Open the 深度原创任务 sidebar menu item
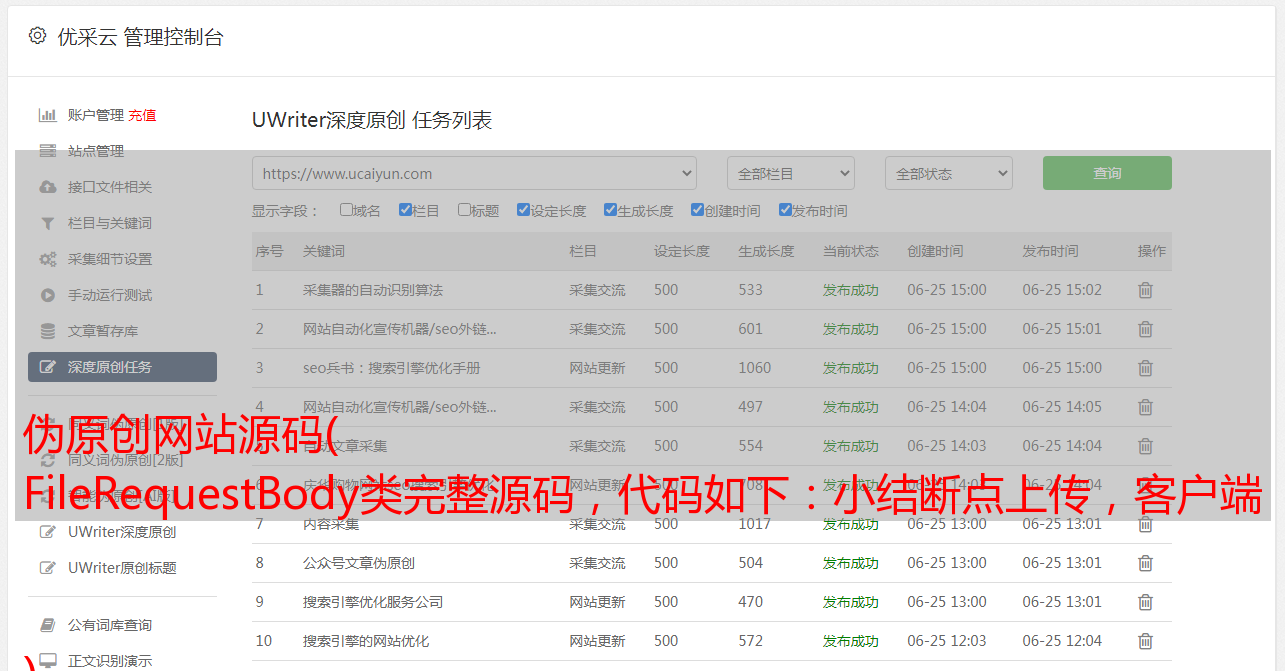This screenshot has width=1285, height=671. [x=122, y=367]
